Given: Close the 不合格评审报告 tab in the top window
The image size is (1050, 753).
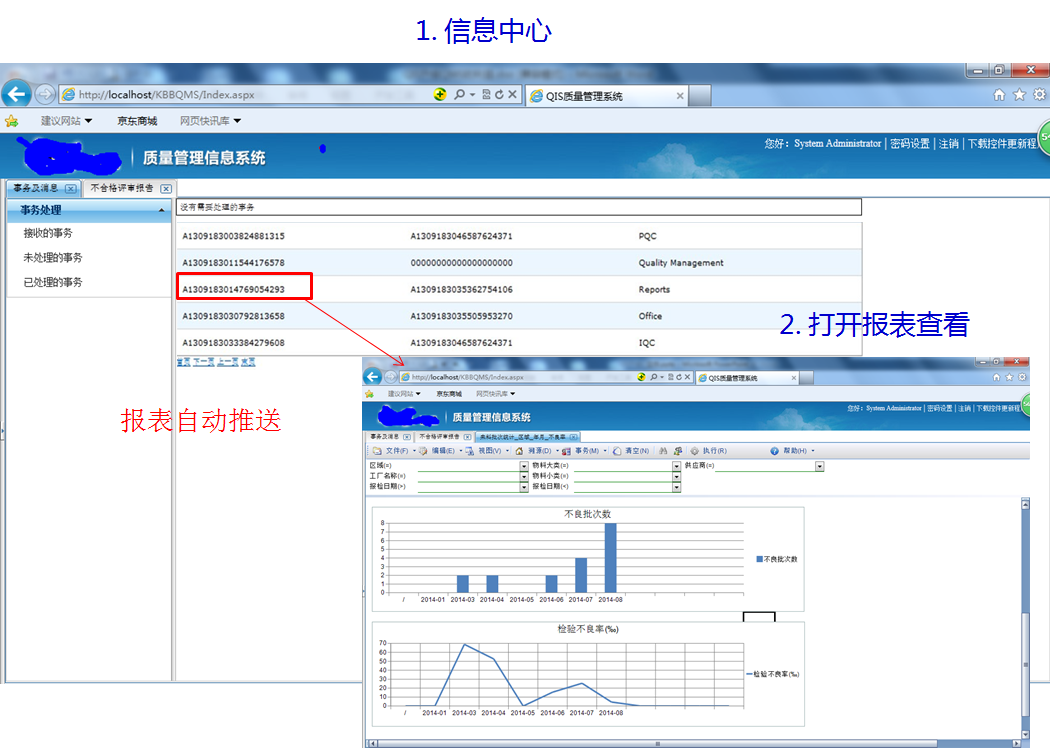Looking at the screenshot, I should tap(166, 188).
